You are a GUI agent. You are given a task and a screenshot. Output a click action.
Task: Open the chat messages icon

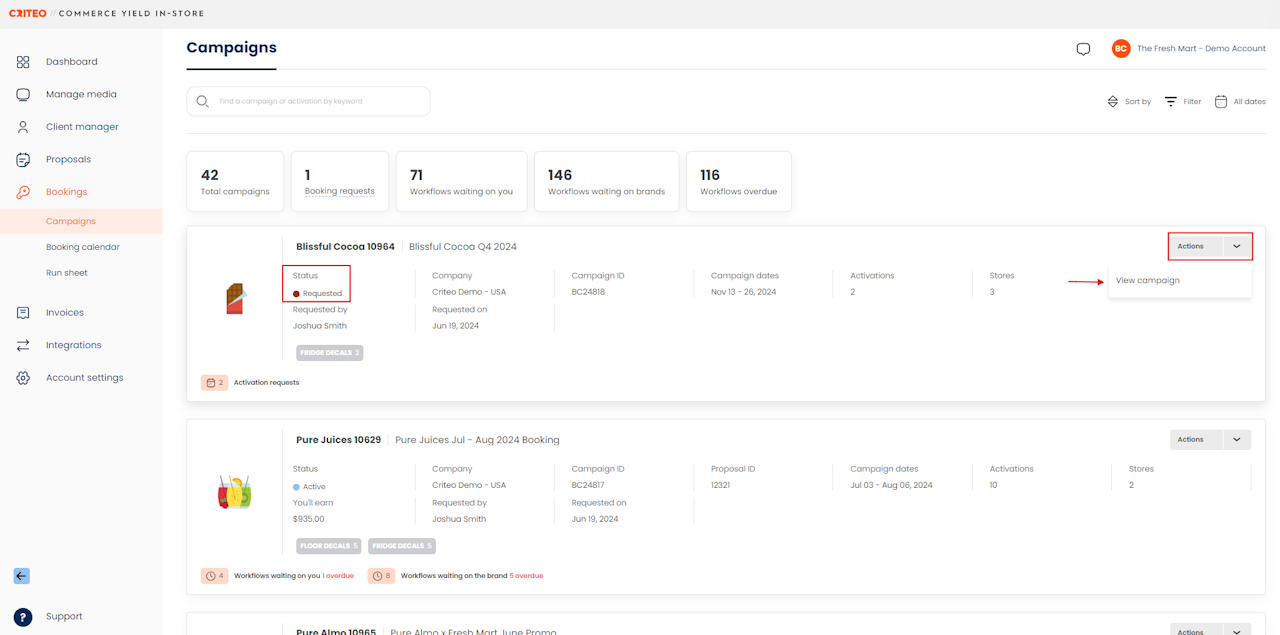coord(1083,49)
